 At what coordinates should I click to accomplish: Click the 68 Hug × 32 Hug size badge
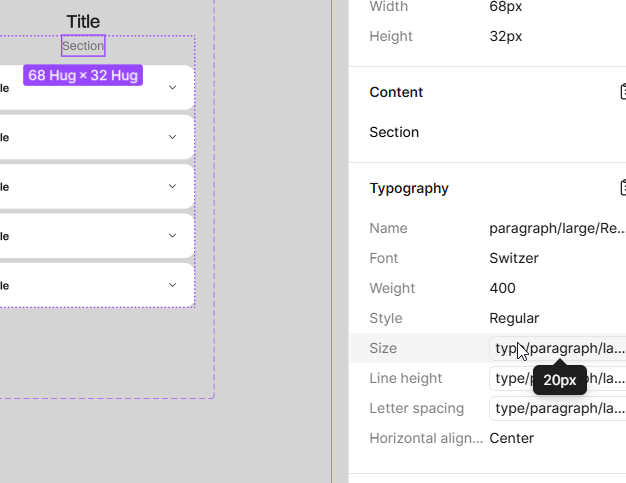click(83, 75)
